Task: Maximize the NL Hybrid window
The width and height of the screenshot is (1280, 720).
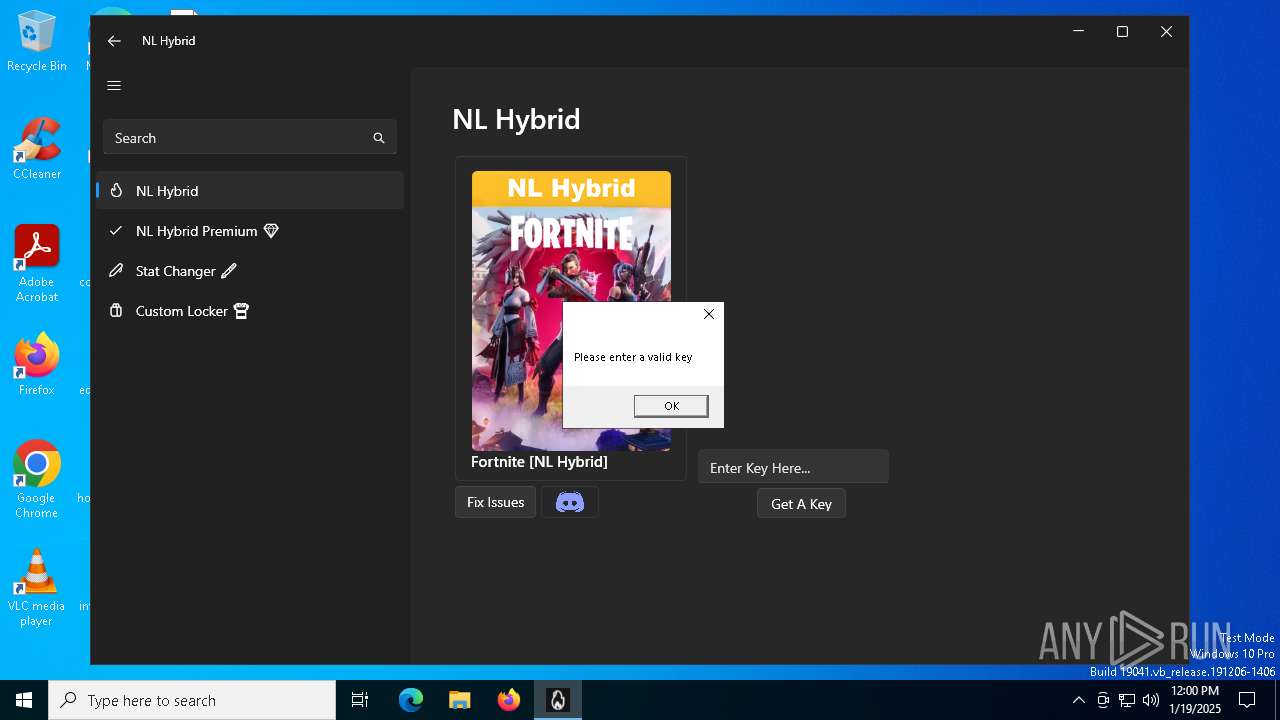Action: pos(1122,32)
